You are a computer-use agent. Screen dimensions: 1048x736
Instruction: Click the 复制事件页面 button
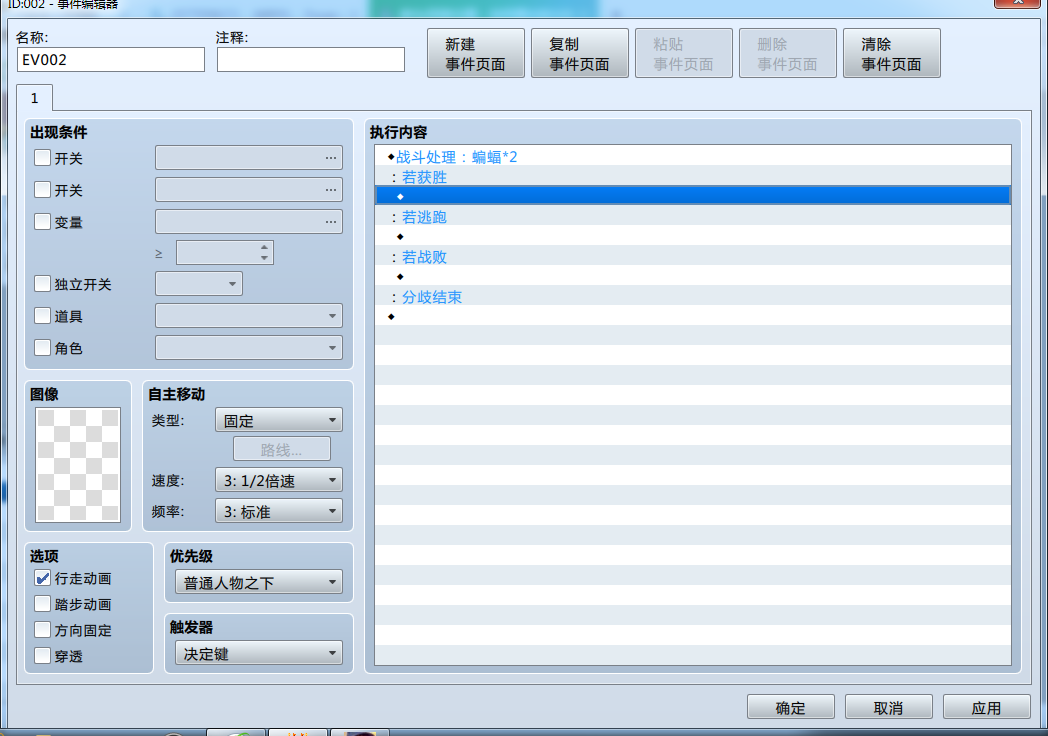pyautogui.click(x=579, y=53)
